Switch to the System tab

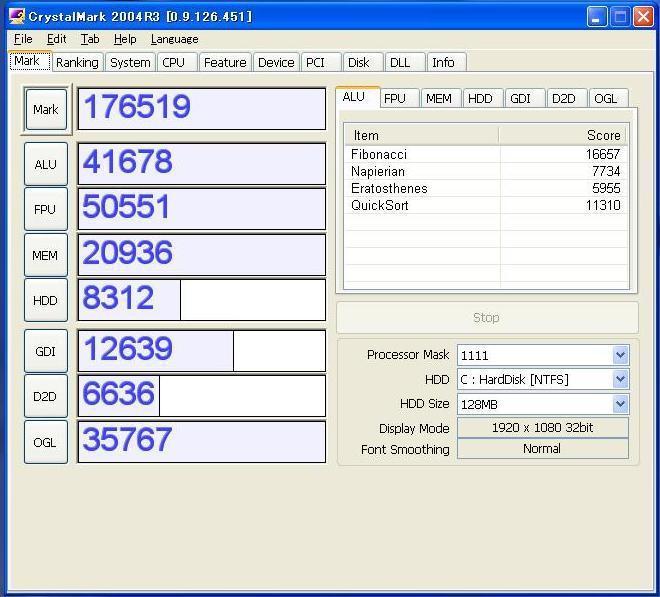pyautogui.click(x=130, y=62)
